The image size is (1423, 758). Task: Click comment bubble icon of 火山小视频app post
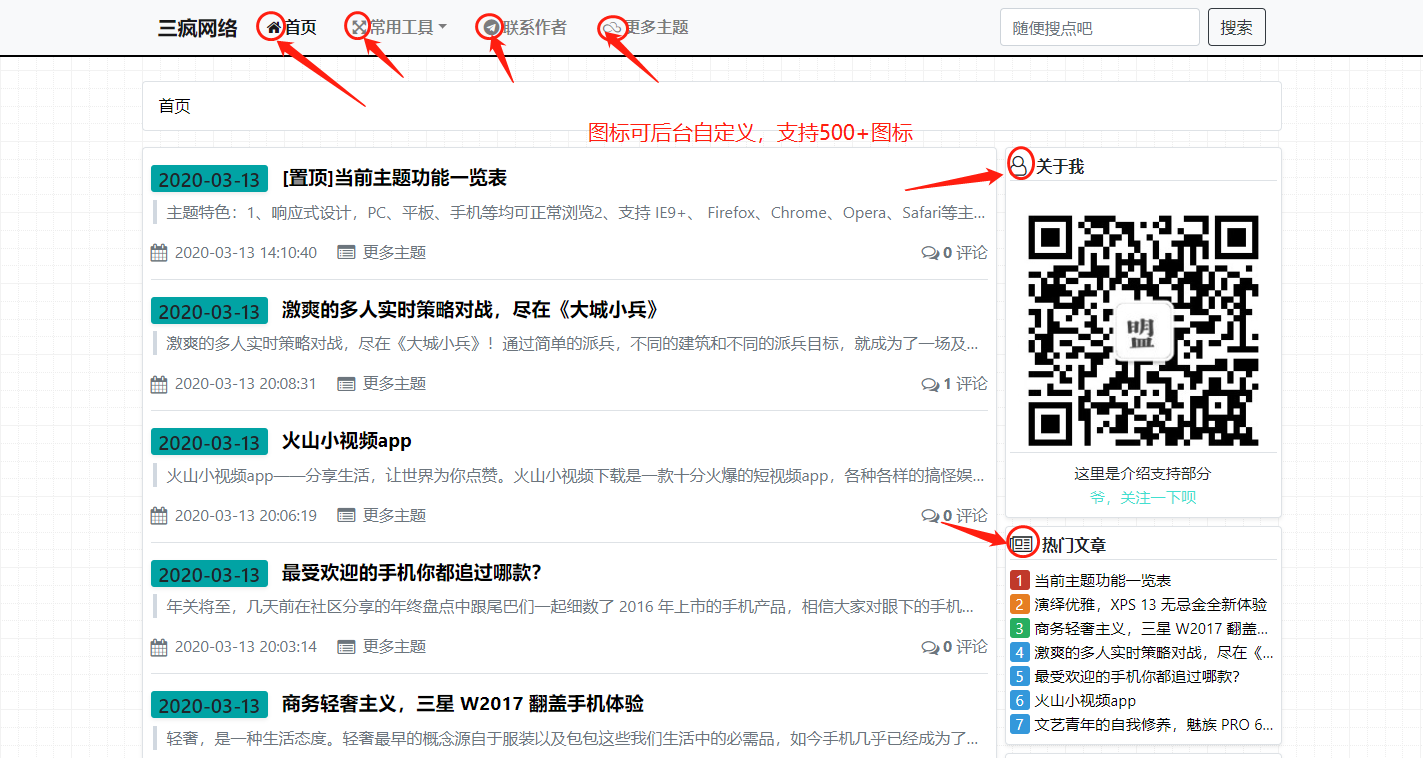click(930, 516)
